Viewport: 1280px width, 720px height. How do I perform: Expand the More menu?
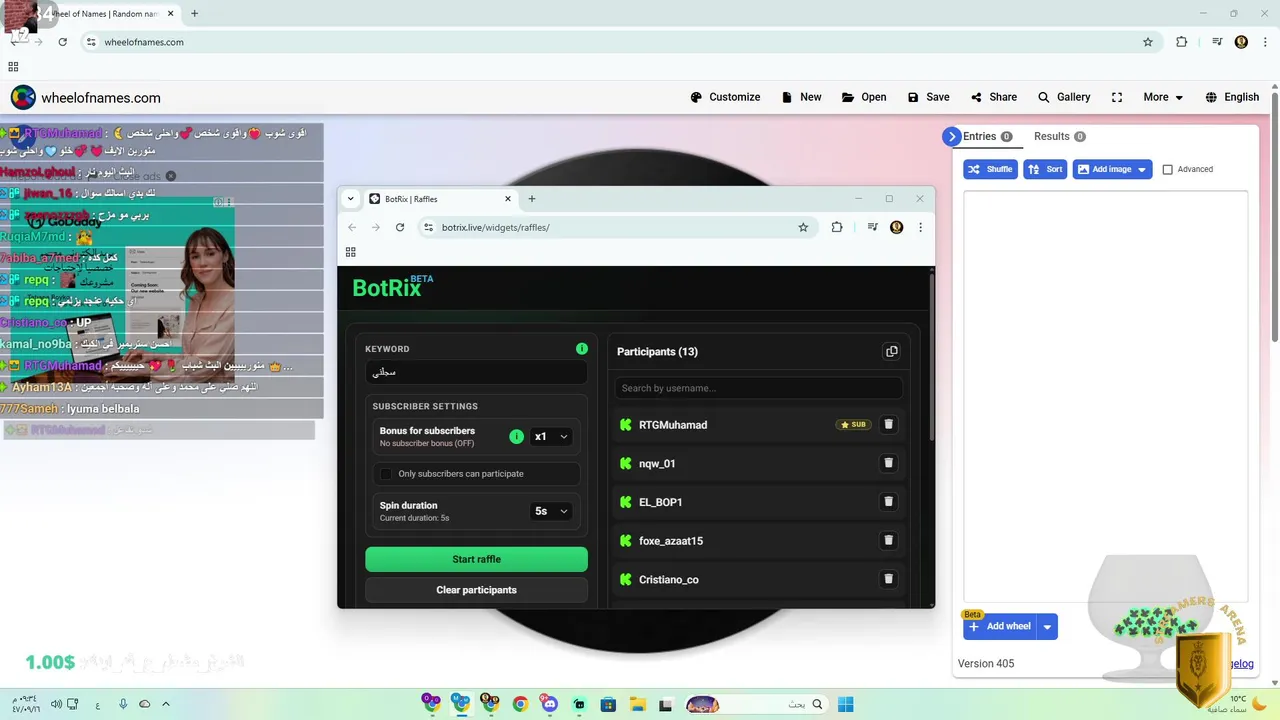point(1163,97)
